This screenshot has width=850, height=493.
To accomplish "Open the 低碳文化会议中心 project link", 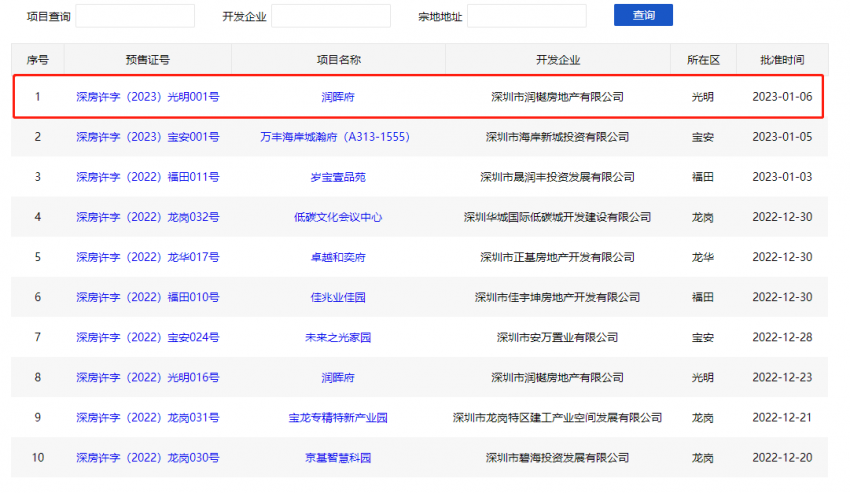I will point(338,217).
